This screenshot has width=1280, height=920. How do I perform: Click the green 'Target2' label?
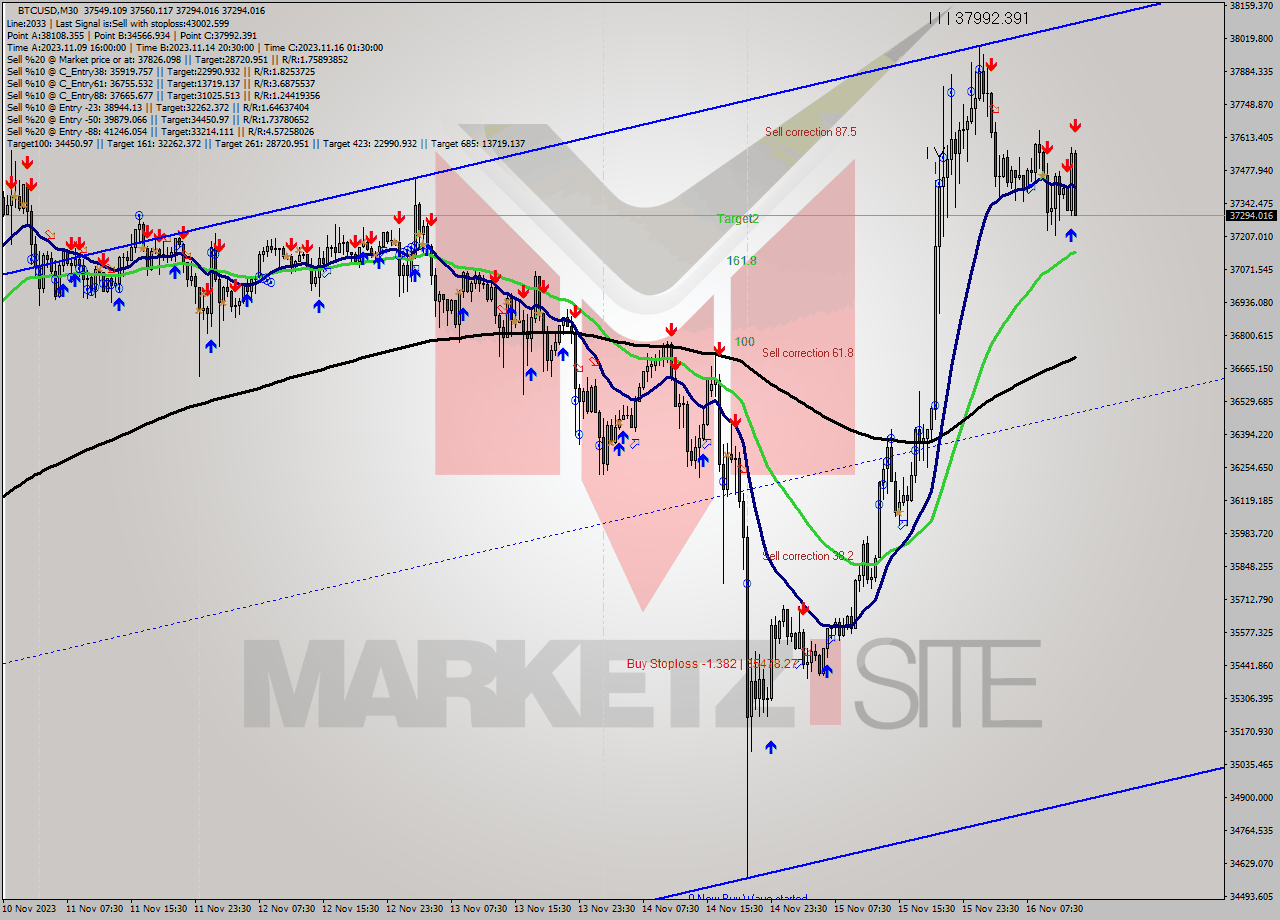[738, 218]
